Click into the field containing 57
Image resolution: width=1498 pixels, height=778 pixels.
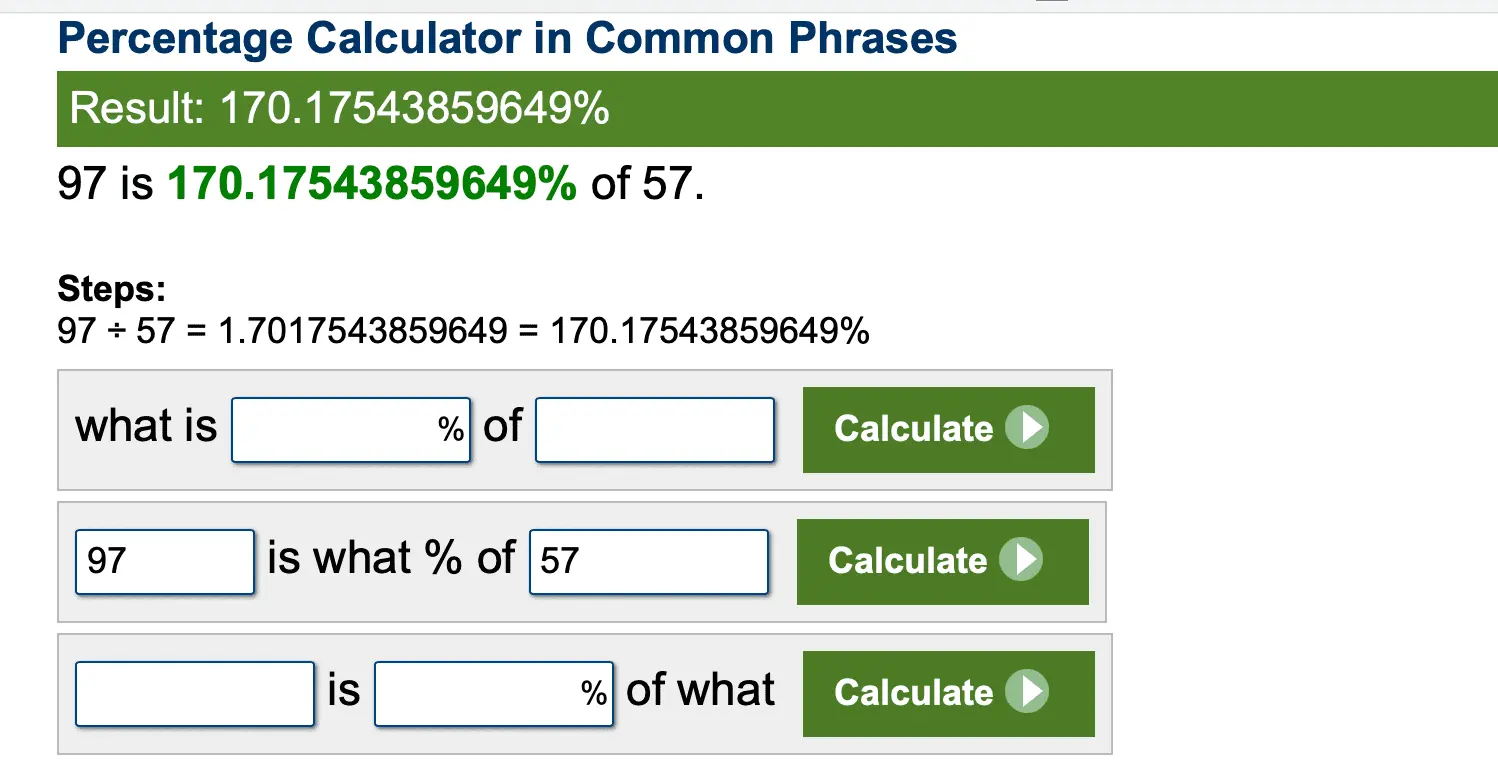point(648,561)
